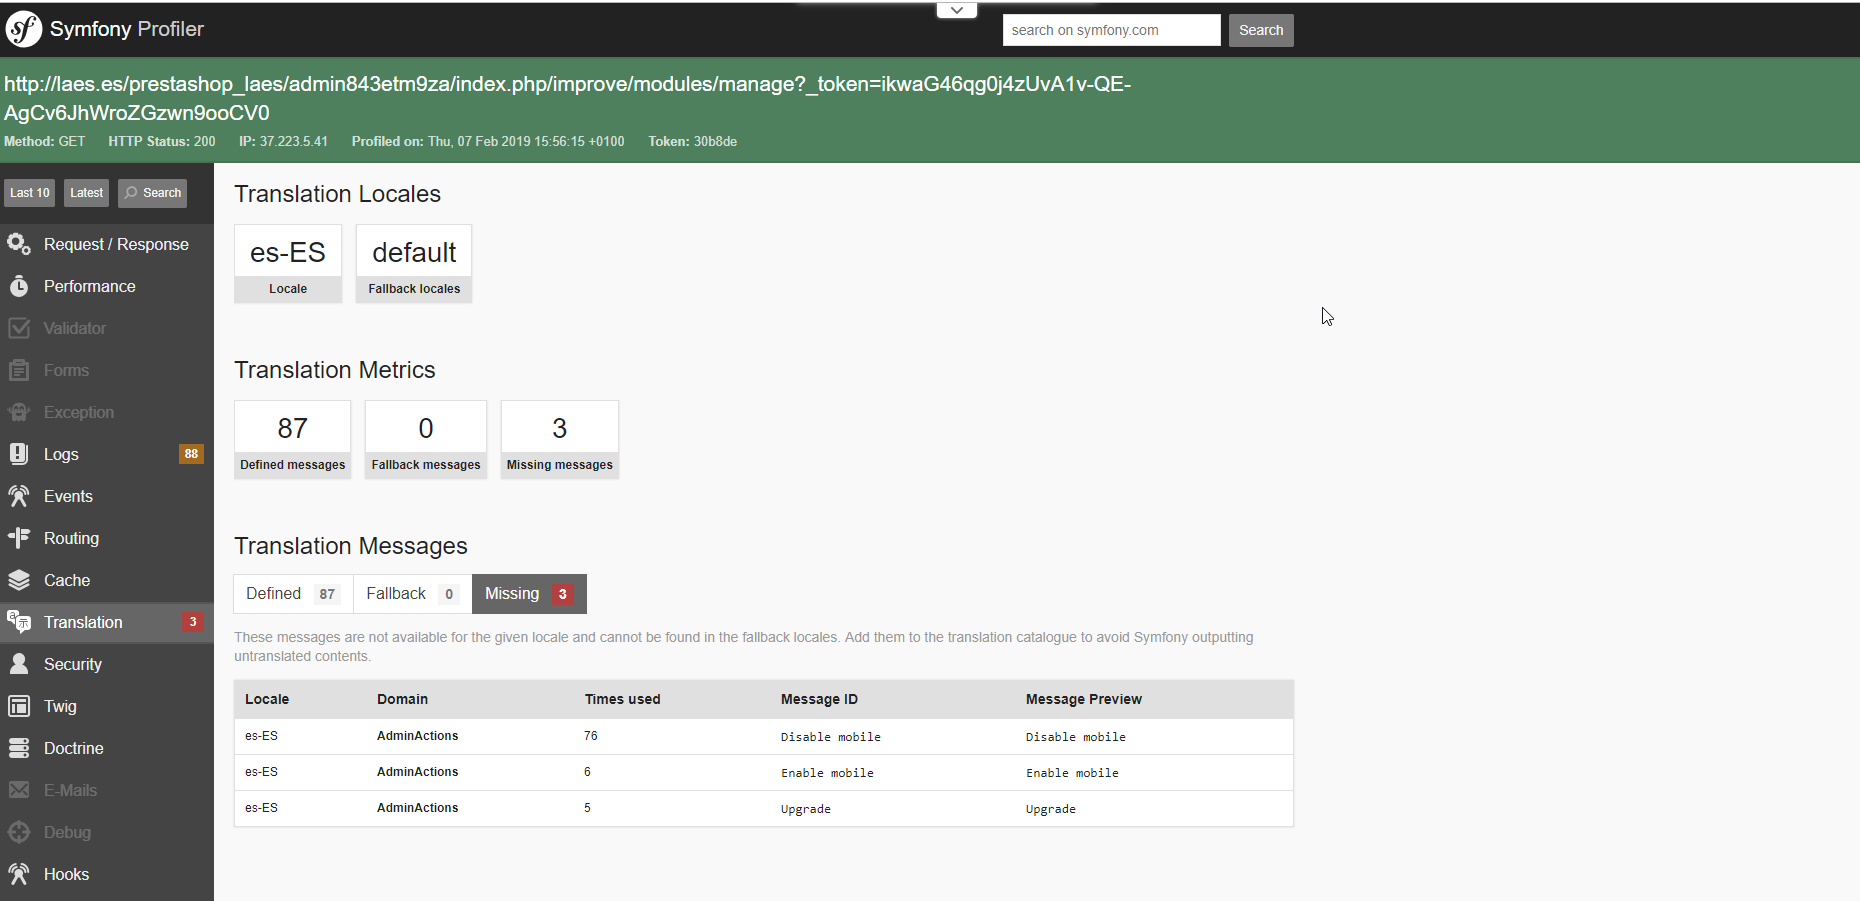This screenshot has width=1860, height=901.
Task: Click the Message Preview 'Enable mobile' cell
Action: click(1072, 773)
